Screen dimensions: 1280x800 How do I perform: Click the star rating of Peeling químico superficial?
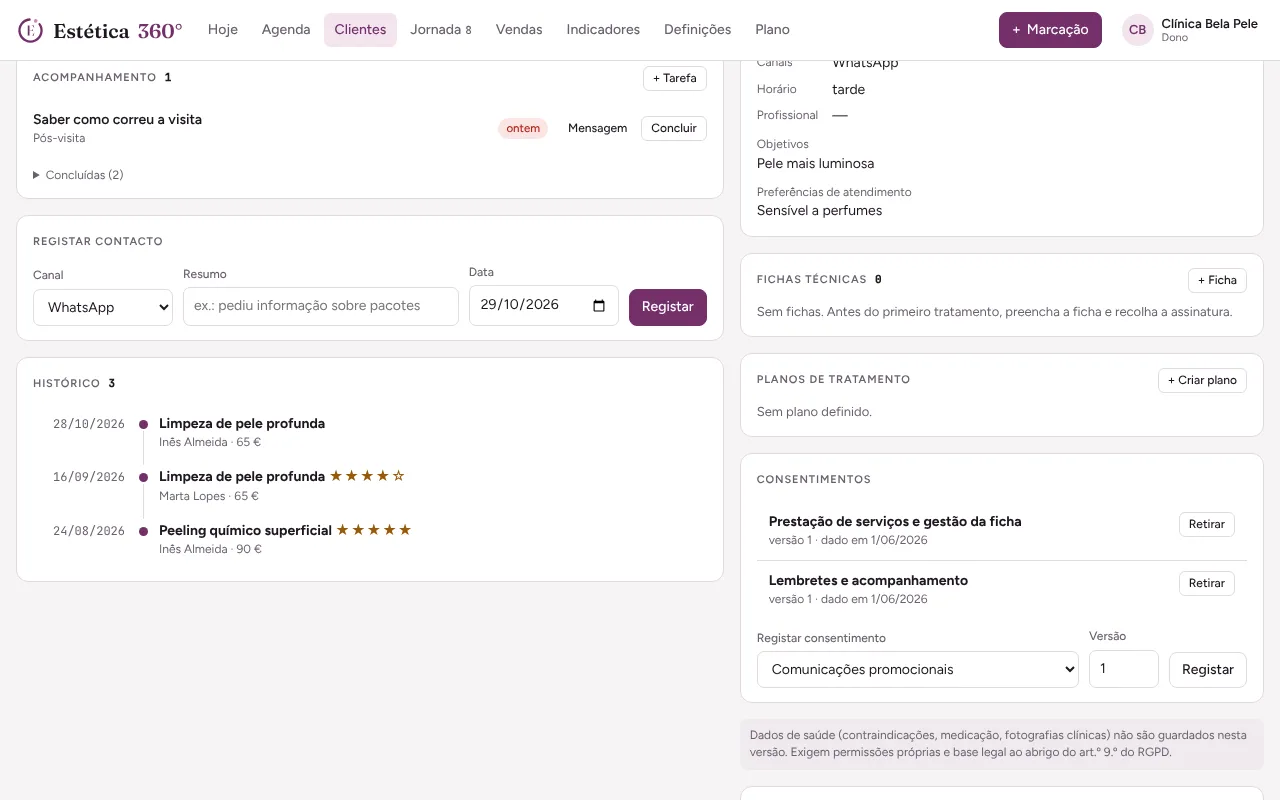[x=374, y=530]
